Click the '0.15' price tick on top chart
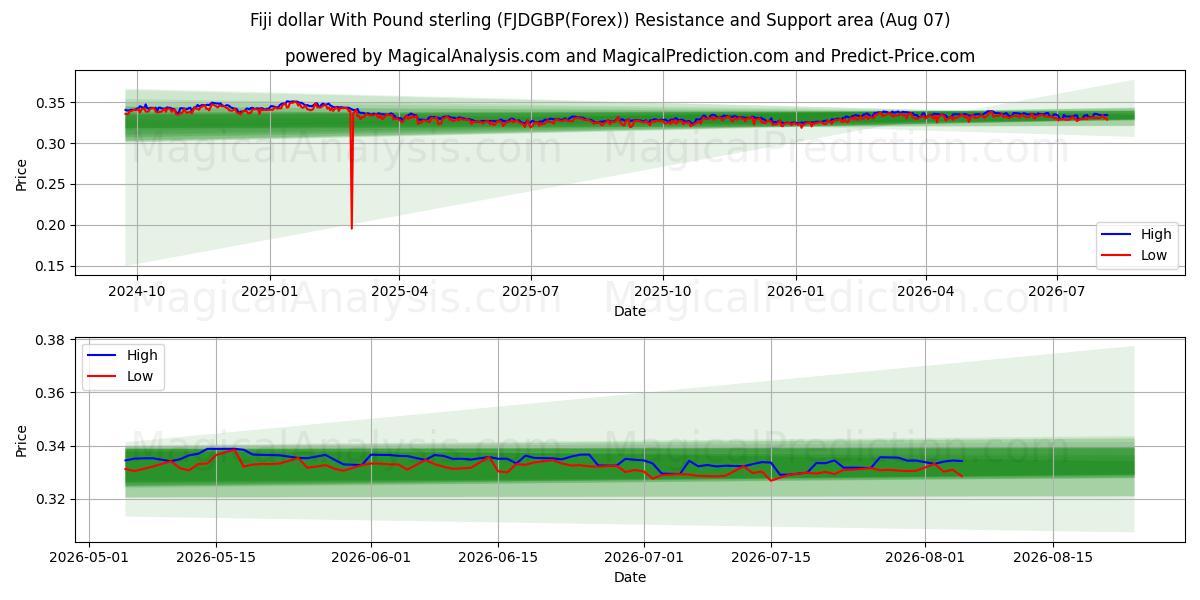This screenshot has height=600, width=1200. click(52, 267)
